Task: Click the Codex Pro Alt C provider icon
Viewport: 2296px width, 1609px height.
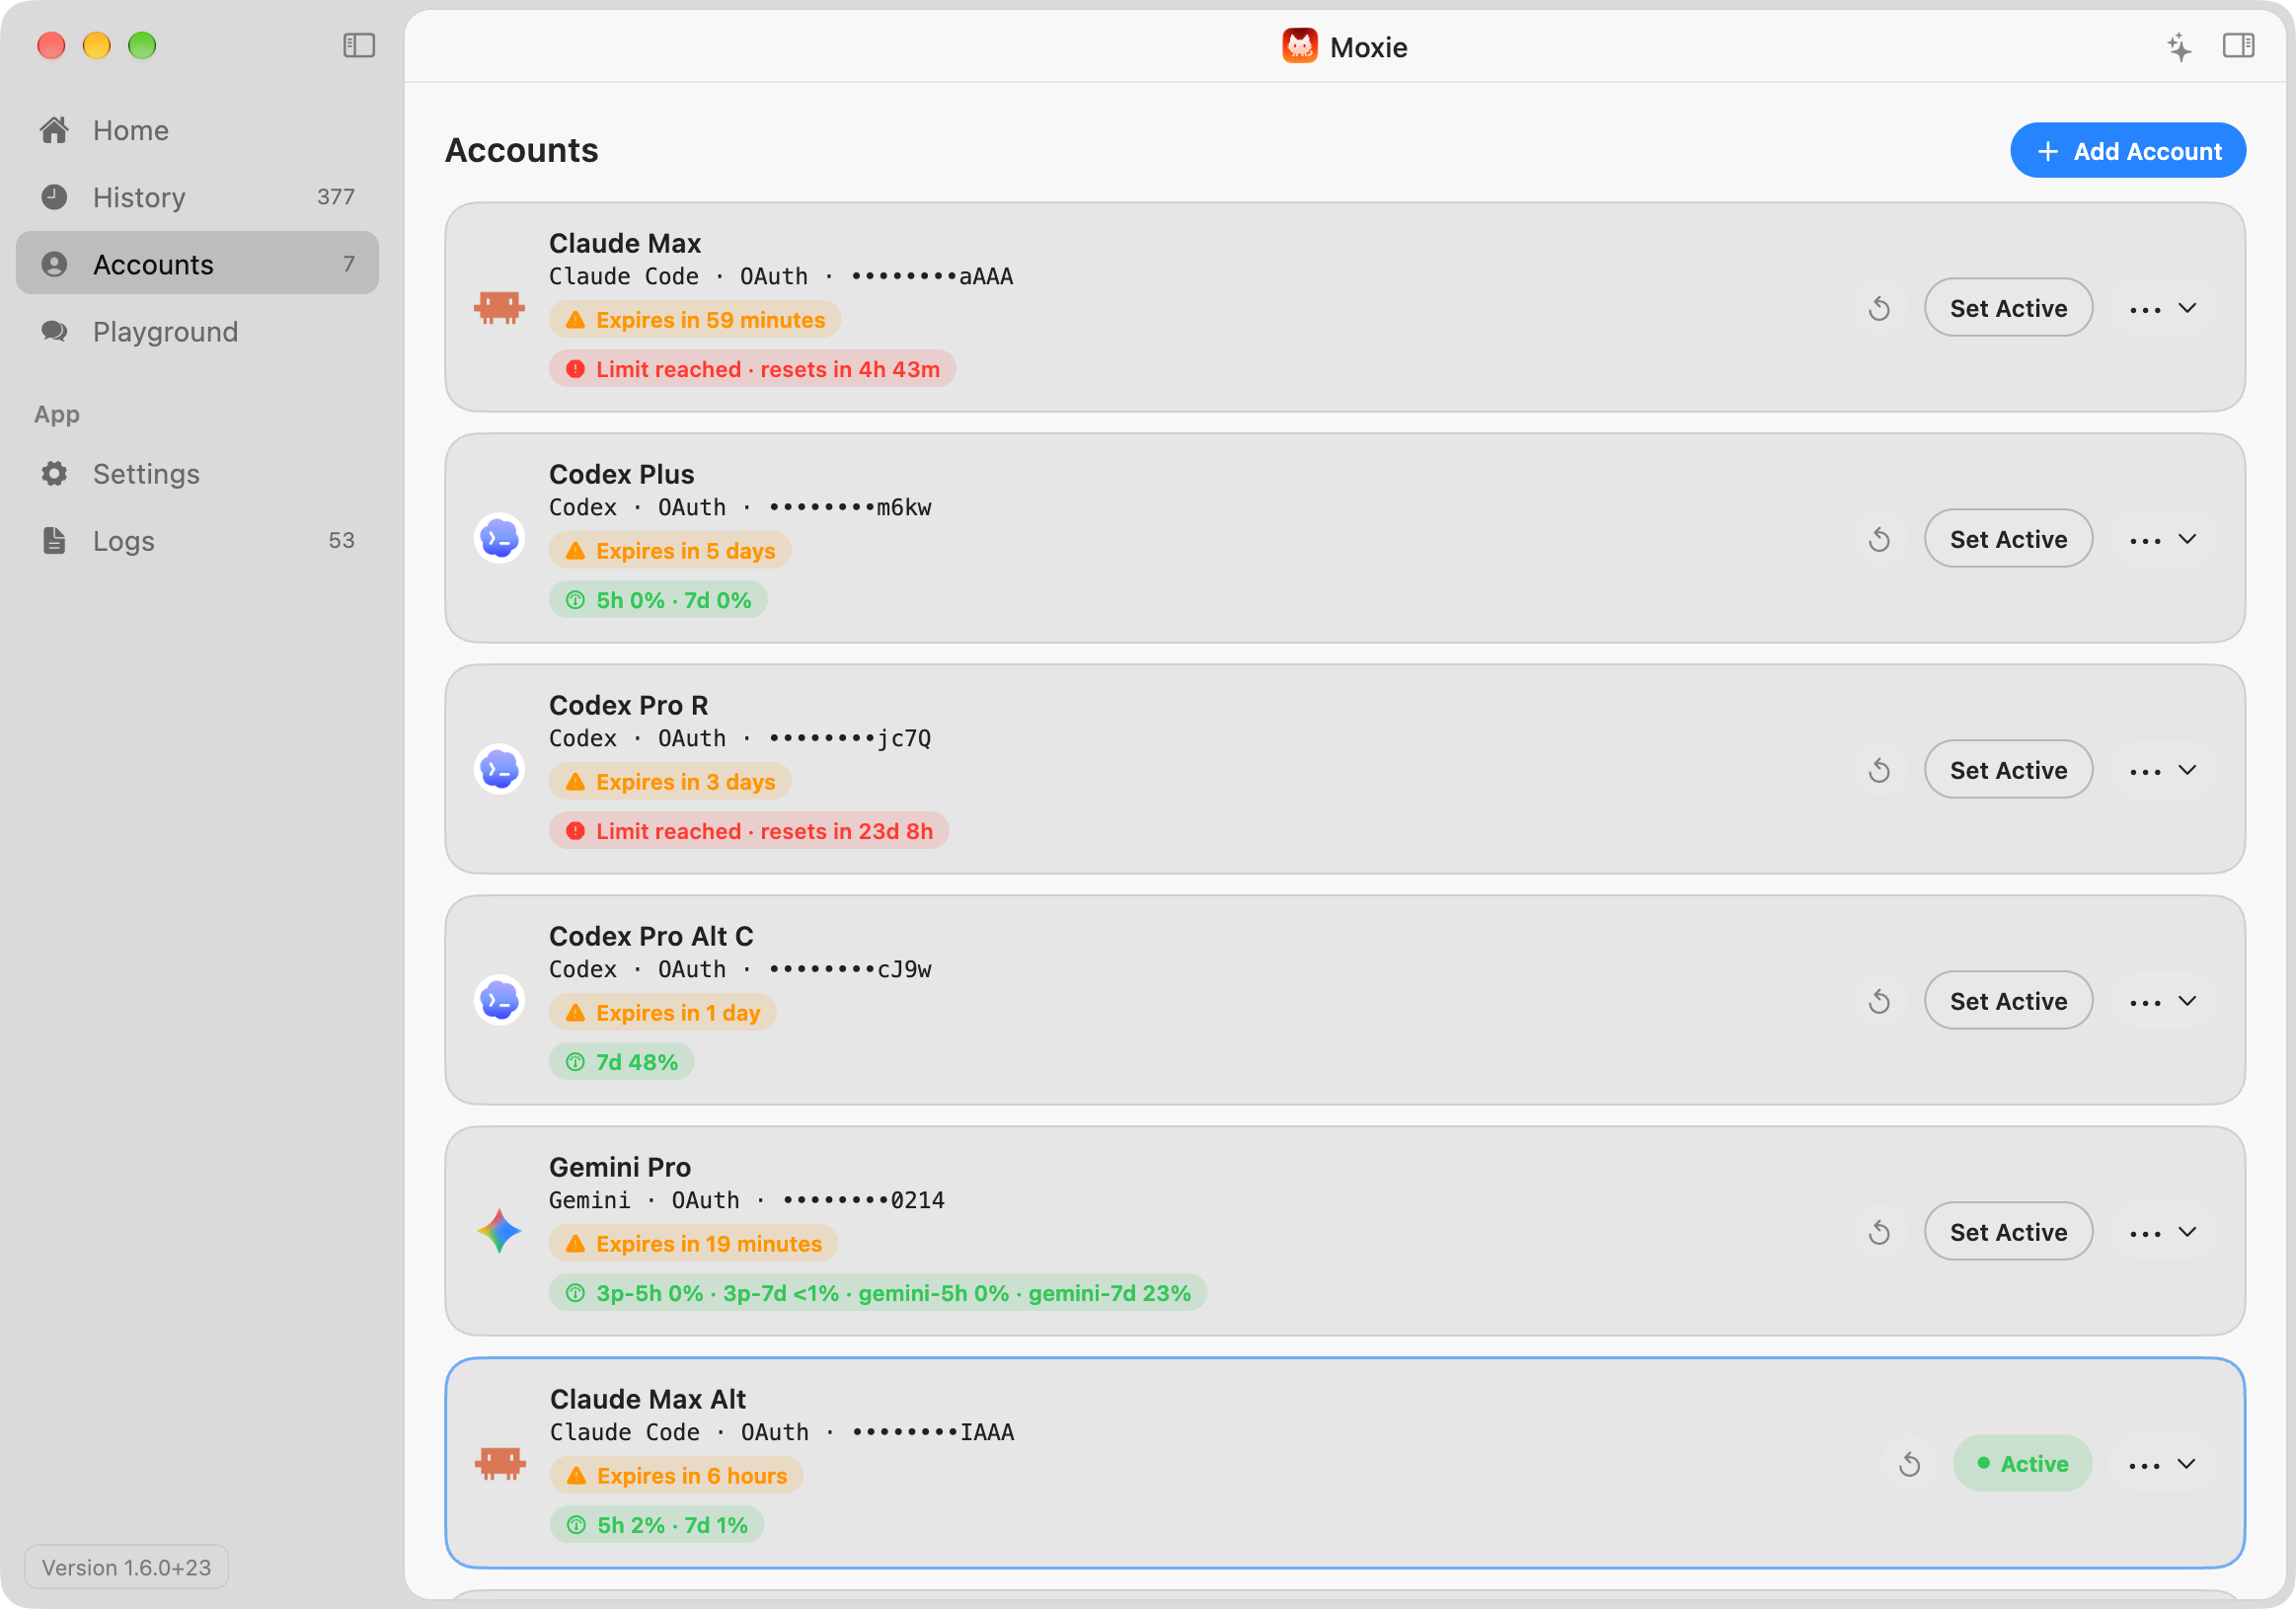Action: point(499,1000)
